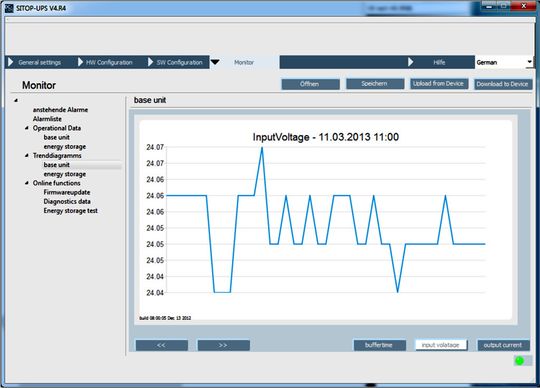Click the build date text under chart
Viewport: 540px width, 388px height.
point(165,318)
